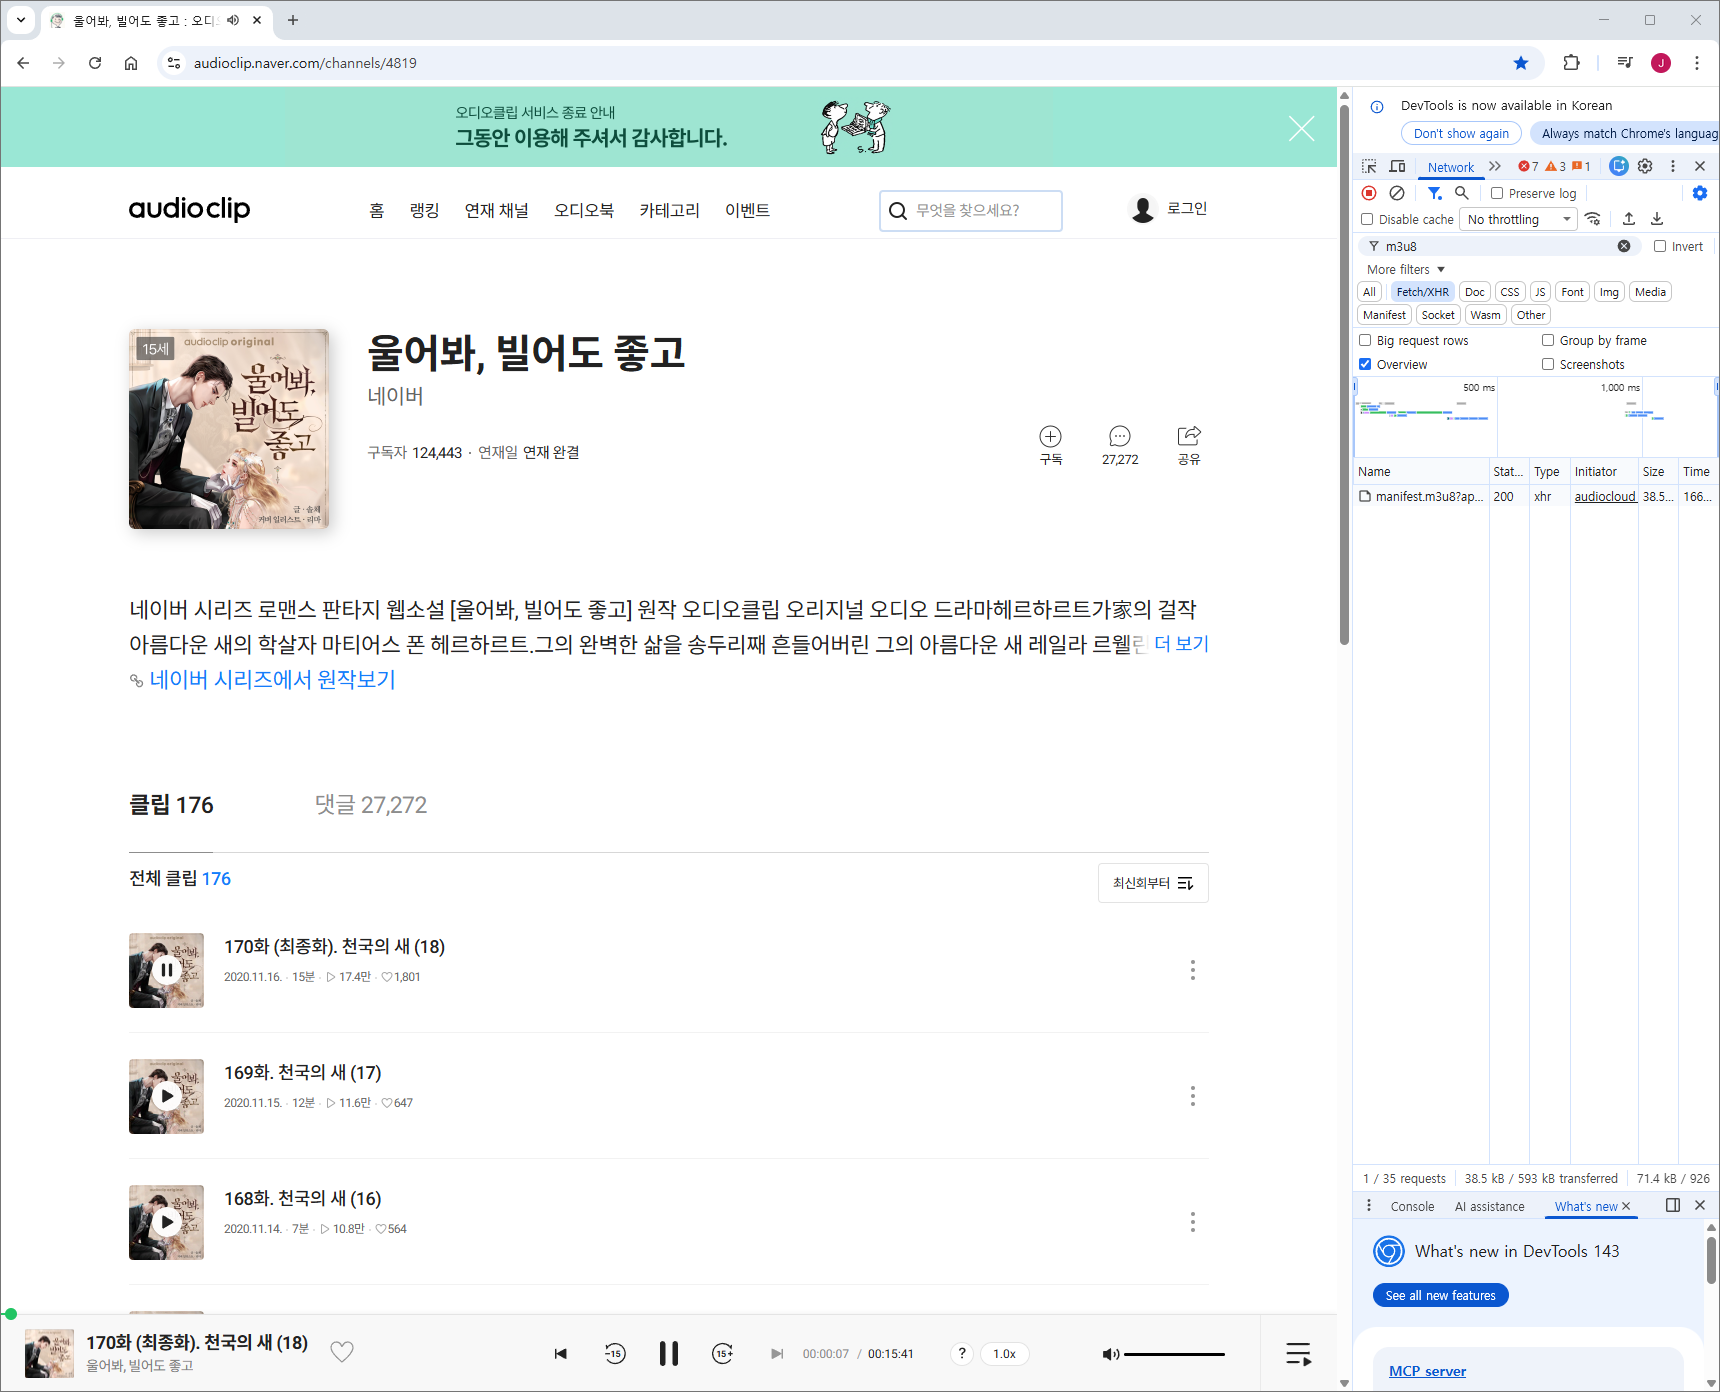Click the 네이버 시리즈에서 원작보기 link
Viewport: 1720px width, 1392px height.
[x=272, y=680]
